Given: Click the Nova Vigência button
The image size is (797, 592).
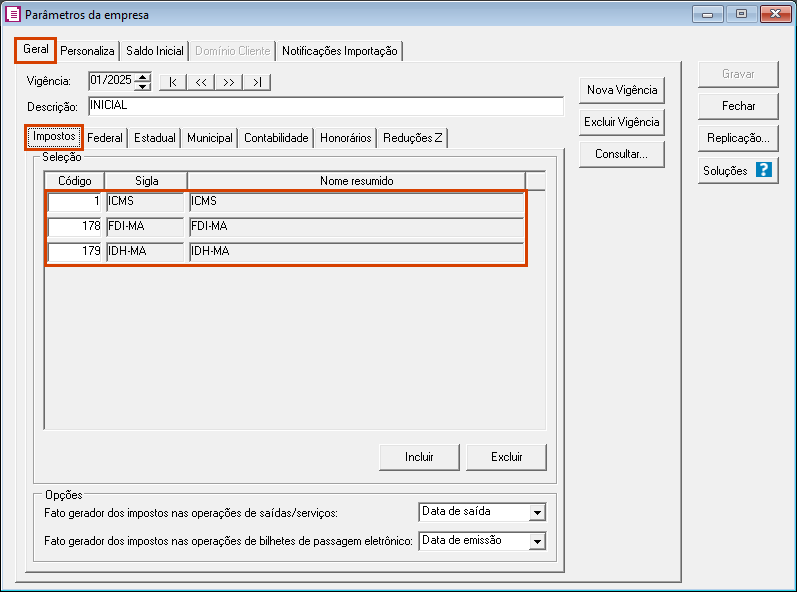Looking at the screenshot, I should pos(622,90).
